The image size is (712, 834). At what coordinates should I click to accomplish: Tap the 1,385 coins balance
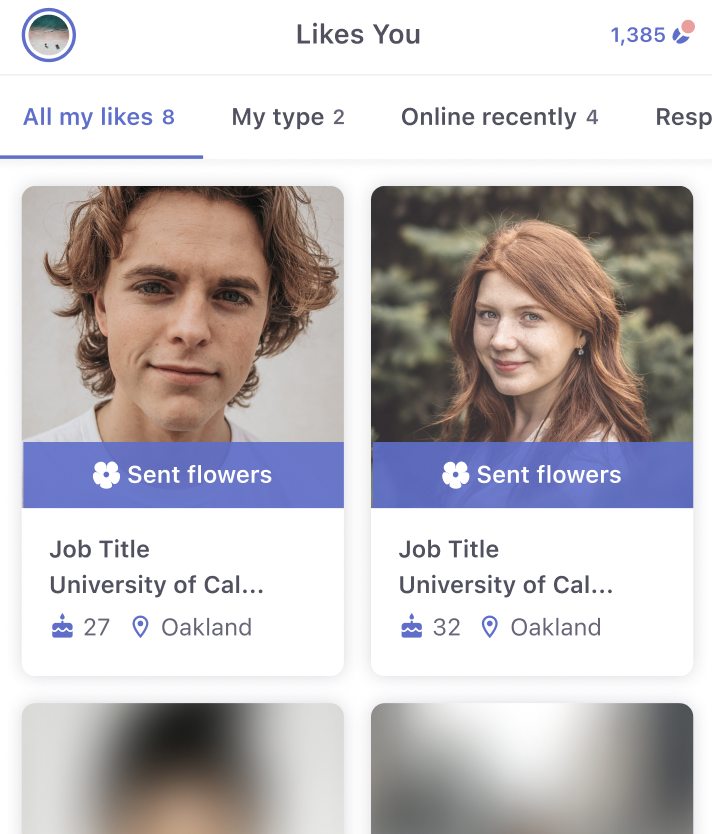pyautogui.click(x=638, y=35)
